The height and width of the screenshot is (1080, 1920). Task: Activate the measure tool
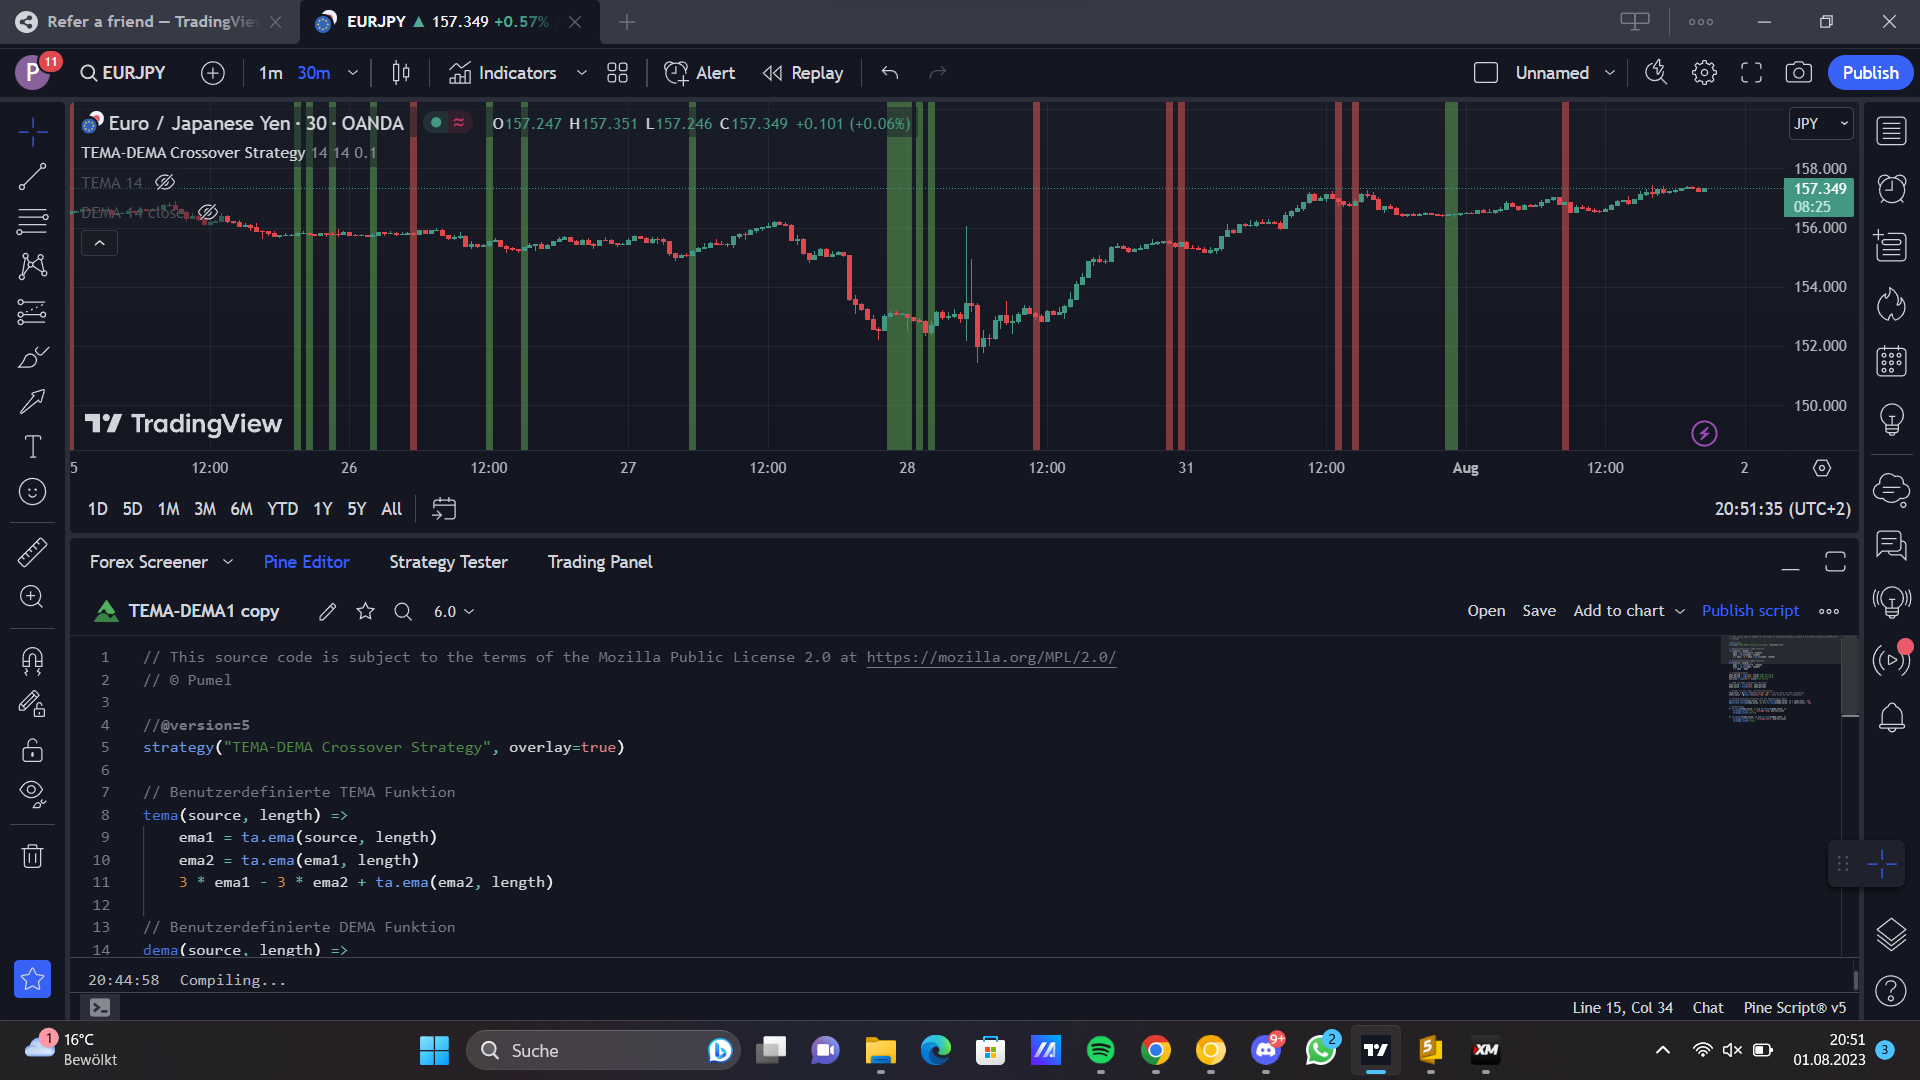(33, 551)
